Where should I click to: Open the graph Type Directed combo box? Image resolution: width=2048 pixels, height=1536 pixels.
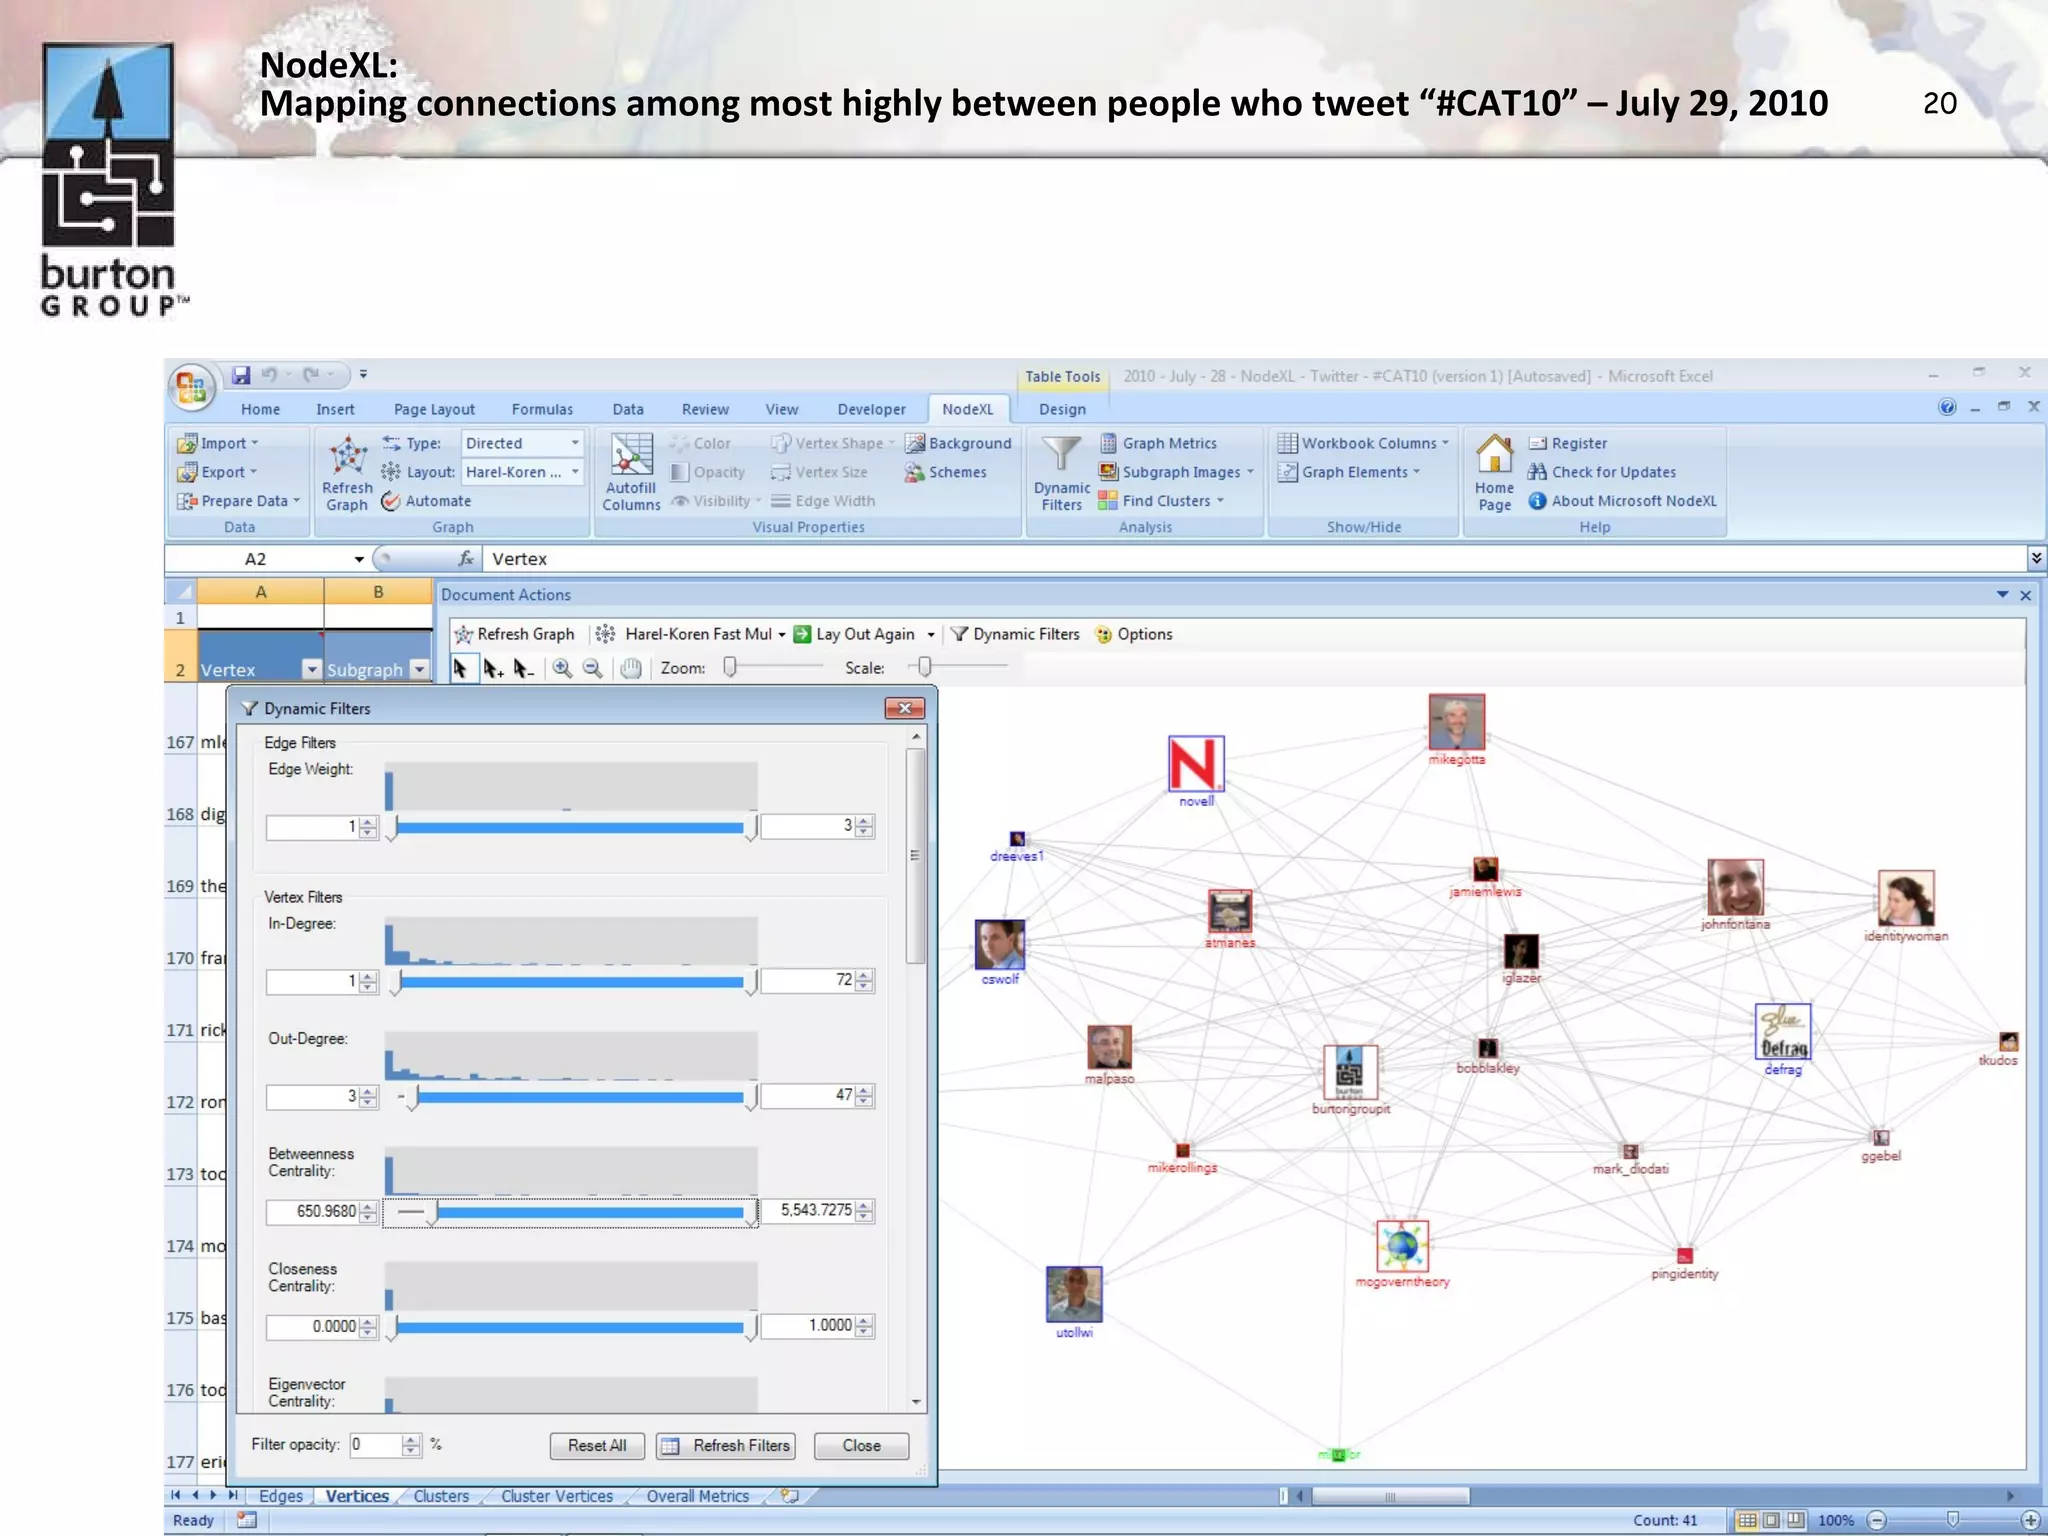tap(522, 443)
